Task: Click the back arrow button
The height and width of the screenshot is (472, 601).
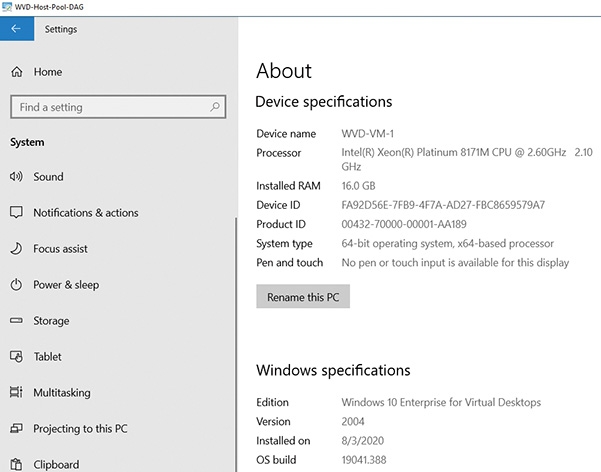Action: 16,29
